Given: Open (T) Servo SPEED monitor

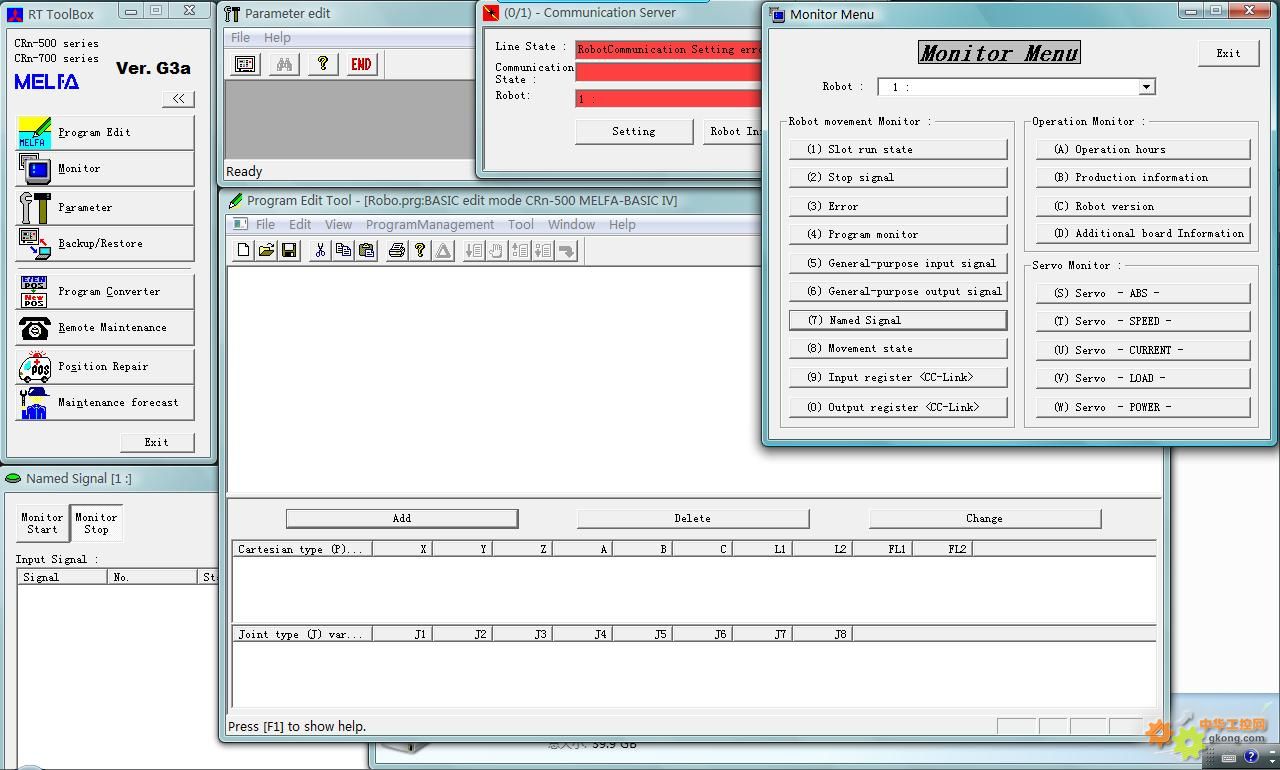Looking at the screenshot, I should coord(1143,321).
